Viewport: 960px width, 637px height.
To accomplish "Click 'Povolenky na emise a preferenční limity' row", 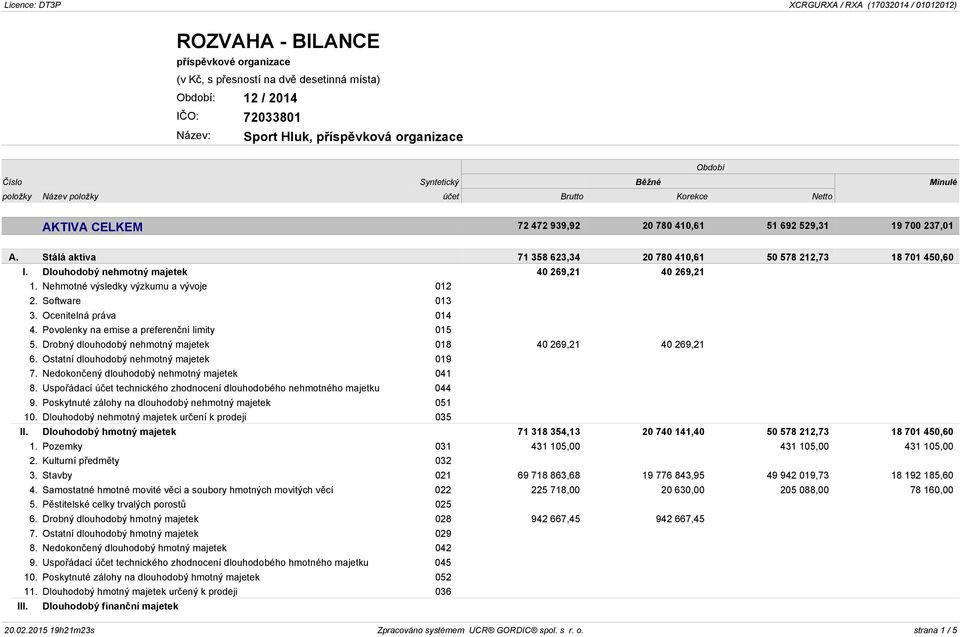I will tap(128, 330).
